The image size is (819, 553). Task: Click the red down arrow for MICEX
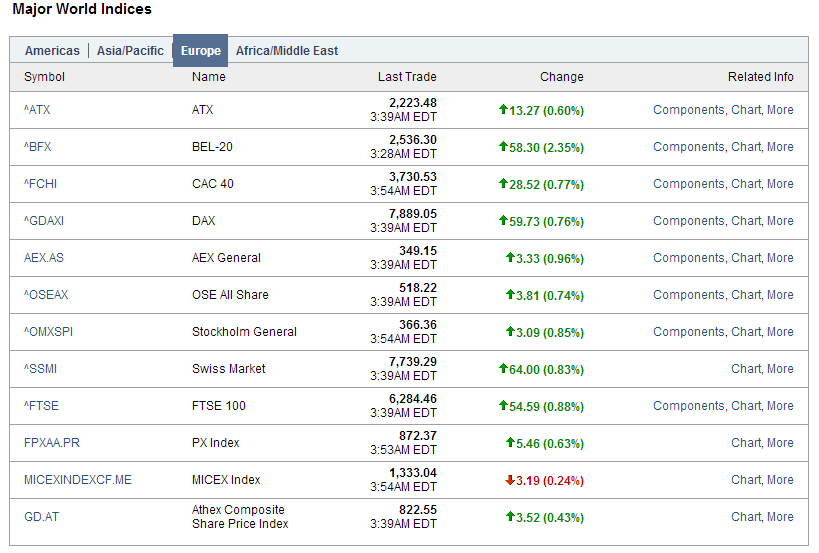coord(510,480)
